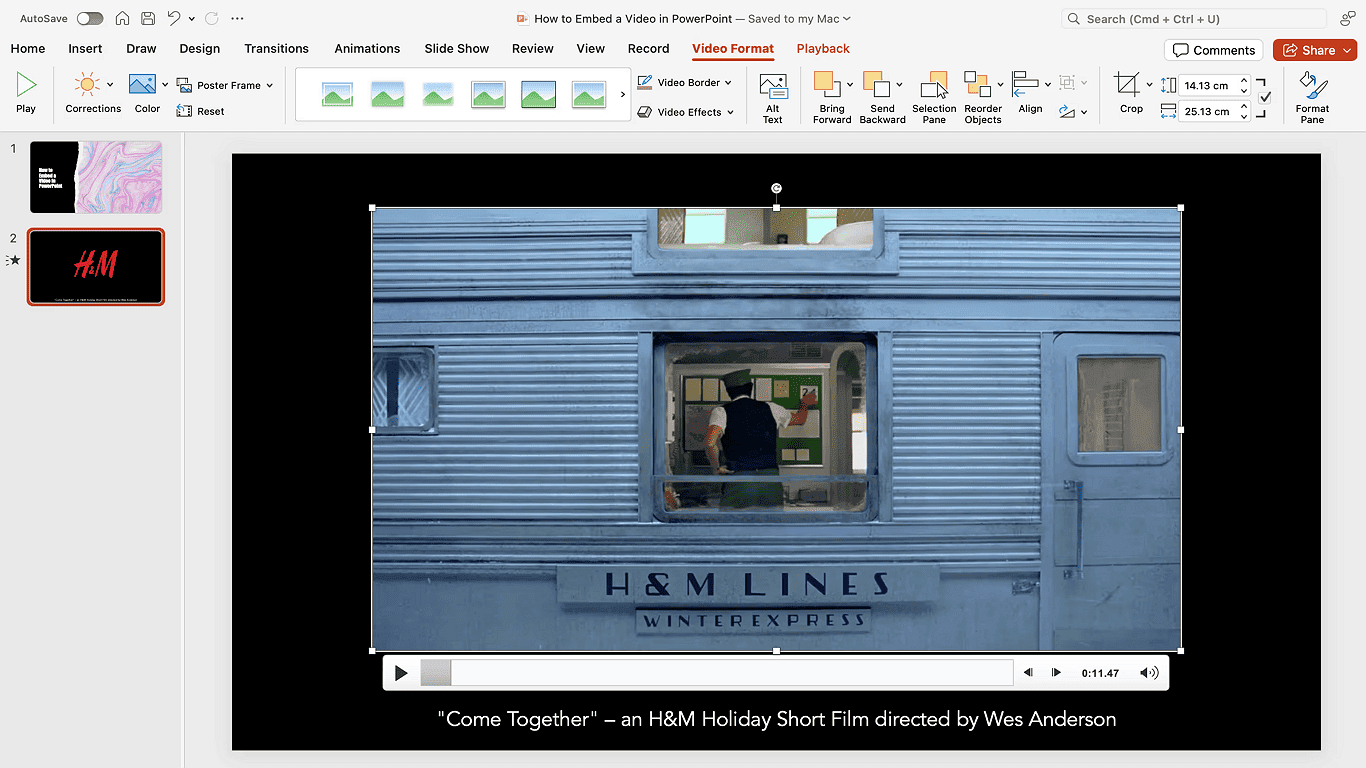
Task: Click the search box in title bar
Action: click(x=1194, y=18)
